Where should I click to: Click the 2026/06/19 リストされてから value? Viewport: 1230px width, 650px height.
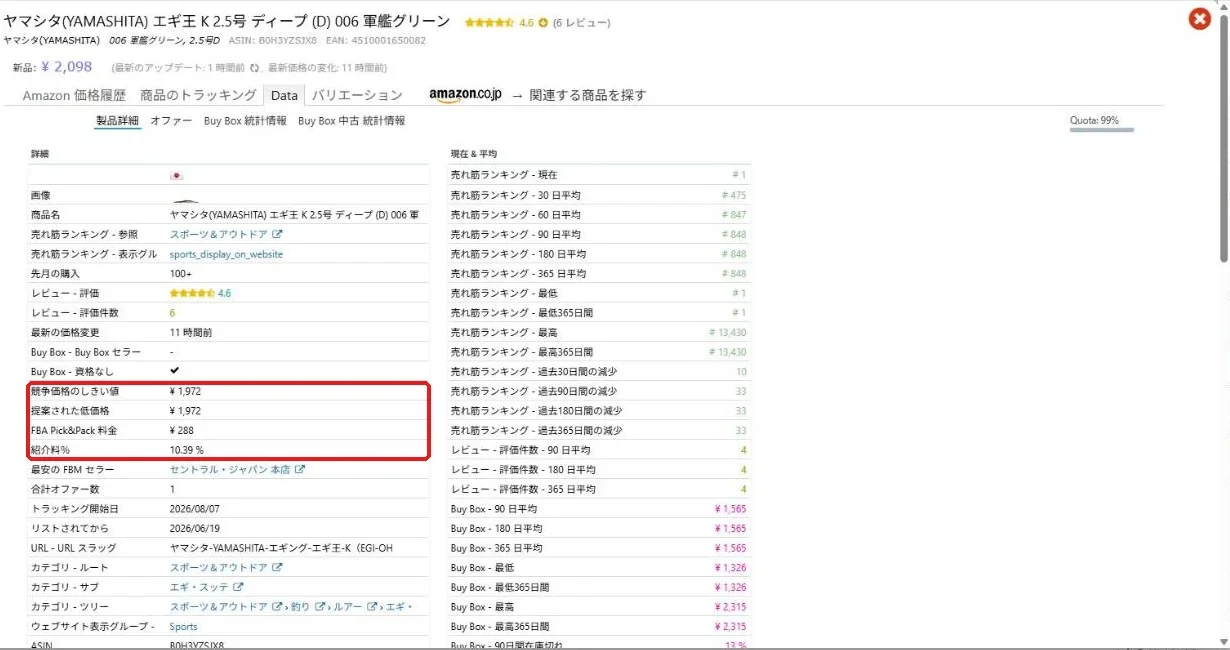click(194, 528)
